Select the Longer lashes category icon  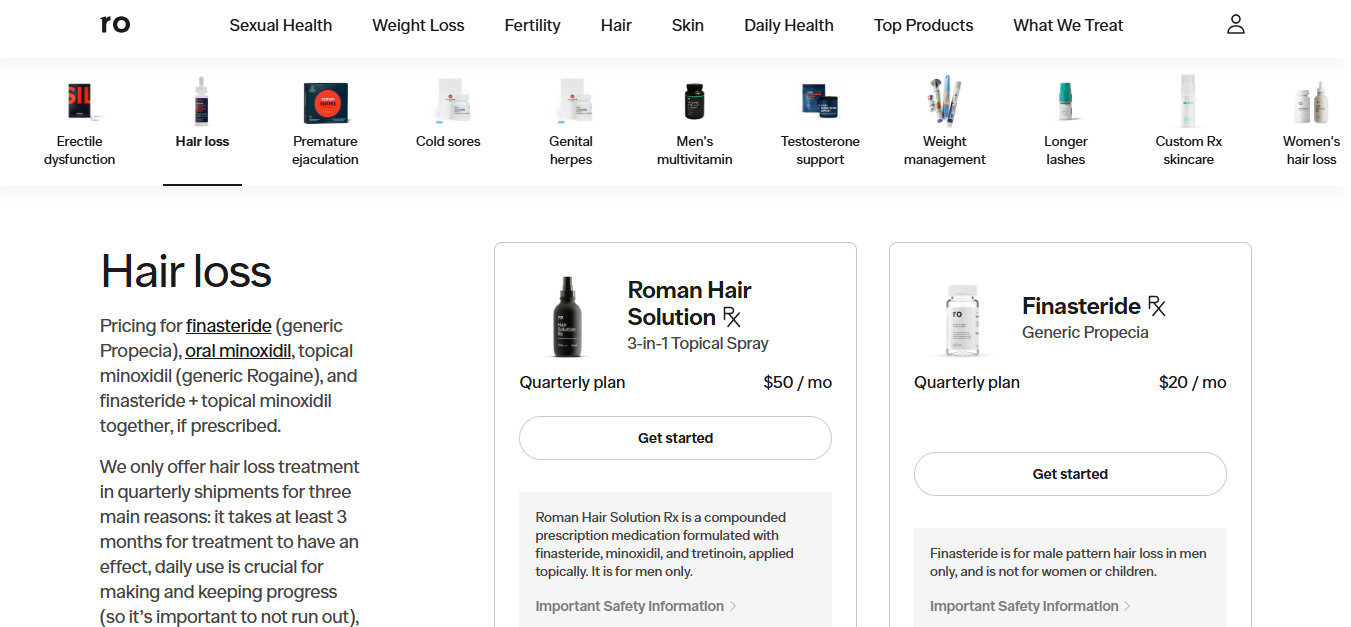[1065, 101]
